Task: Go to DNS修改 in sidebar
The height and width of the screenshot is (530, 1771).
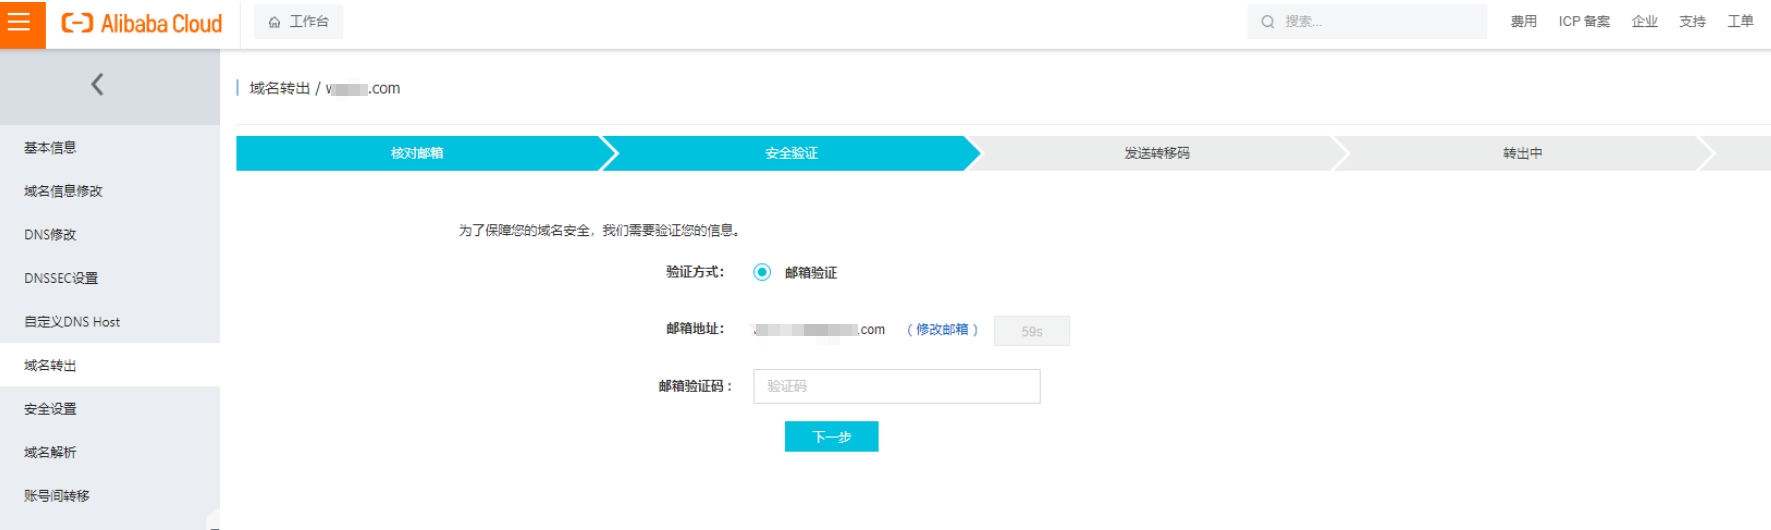Action: (x=50, y=235)
